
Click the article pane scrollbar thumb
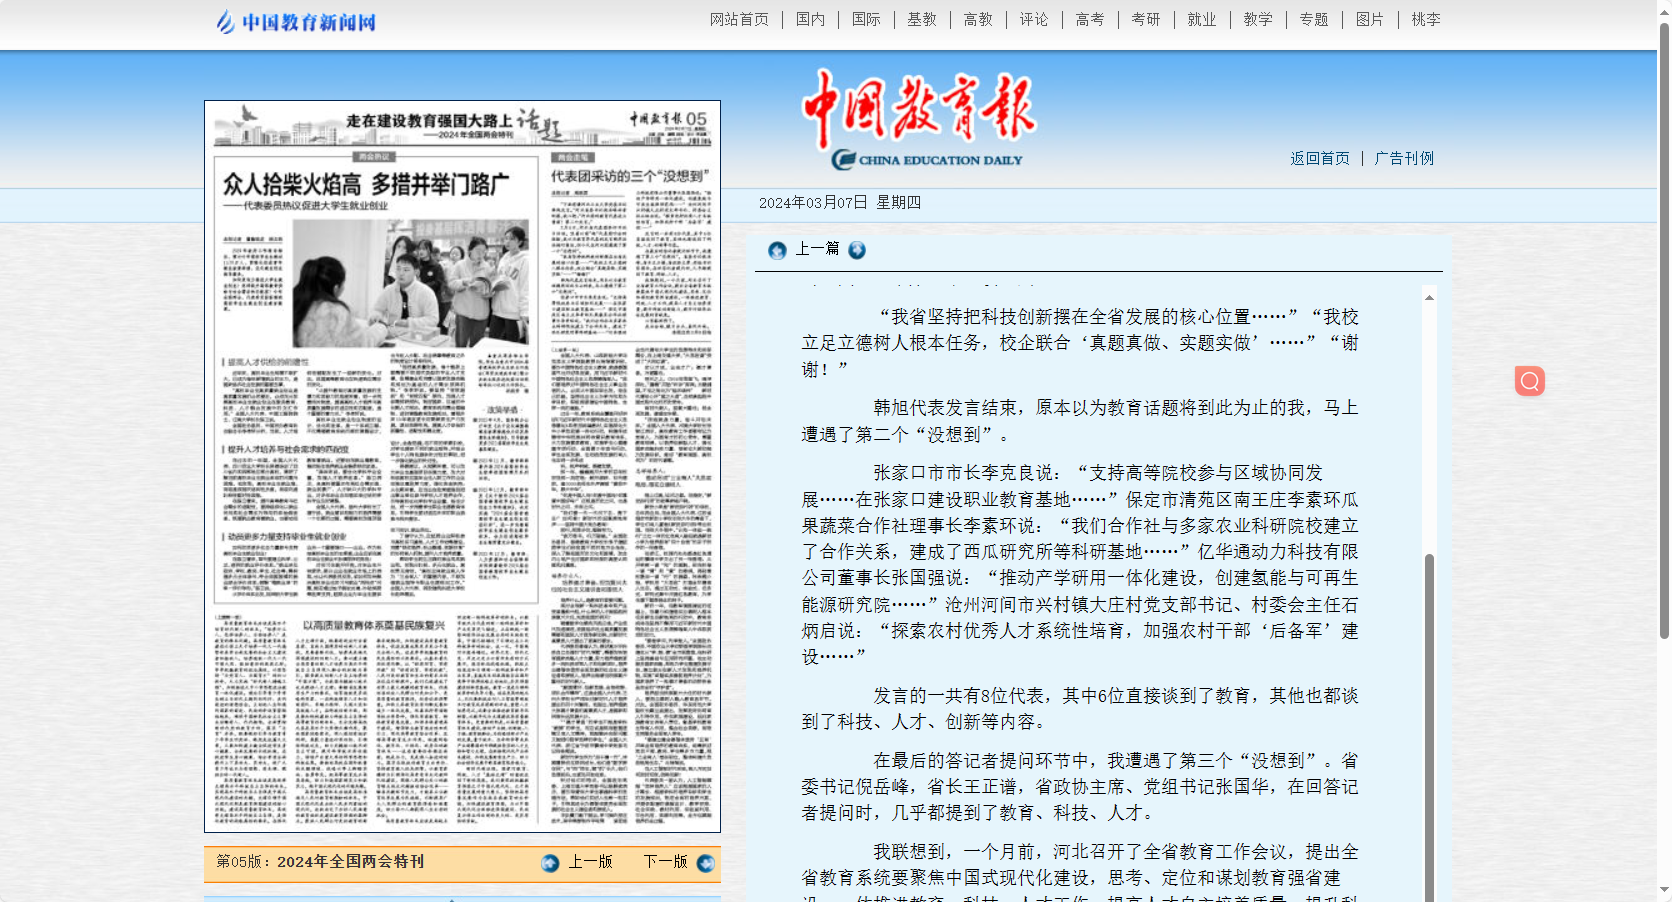pos(1429,727)
